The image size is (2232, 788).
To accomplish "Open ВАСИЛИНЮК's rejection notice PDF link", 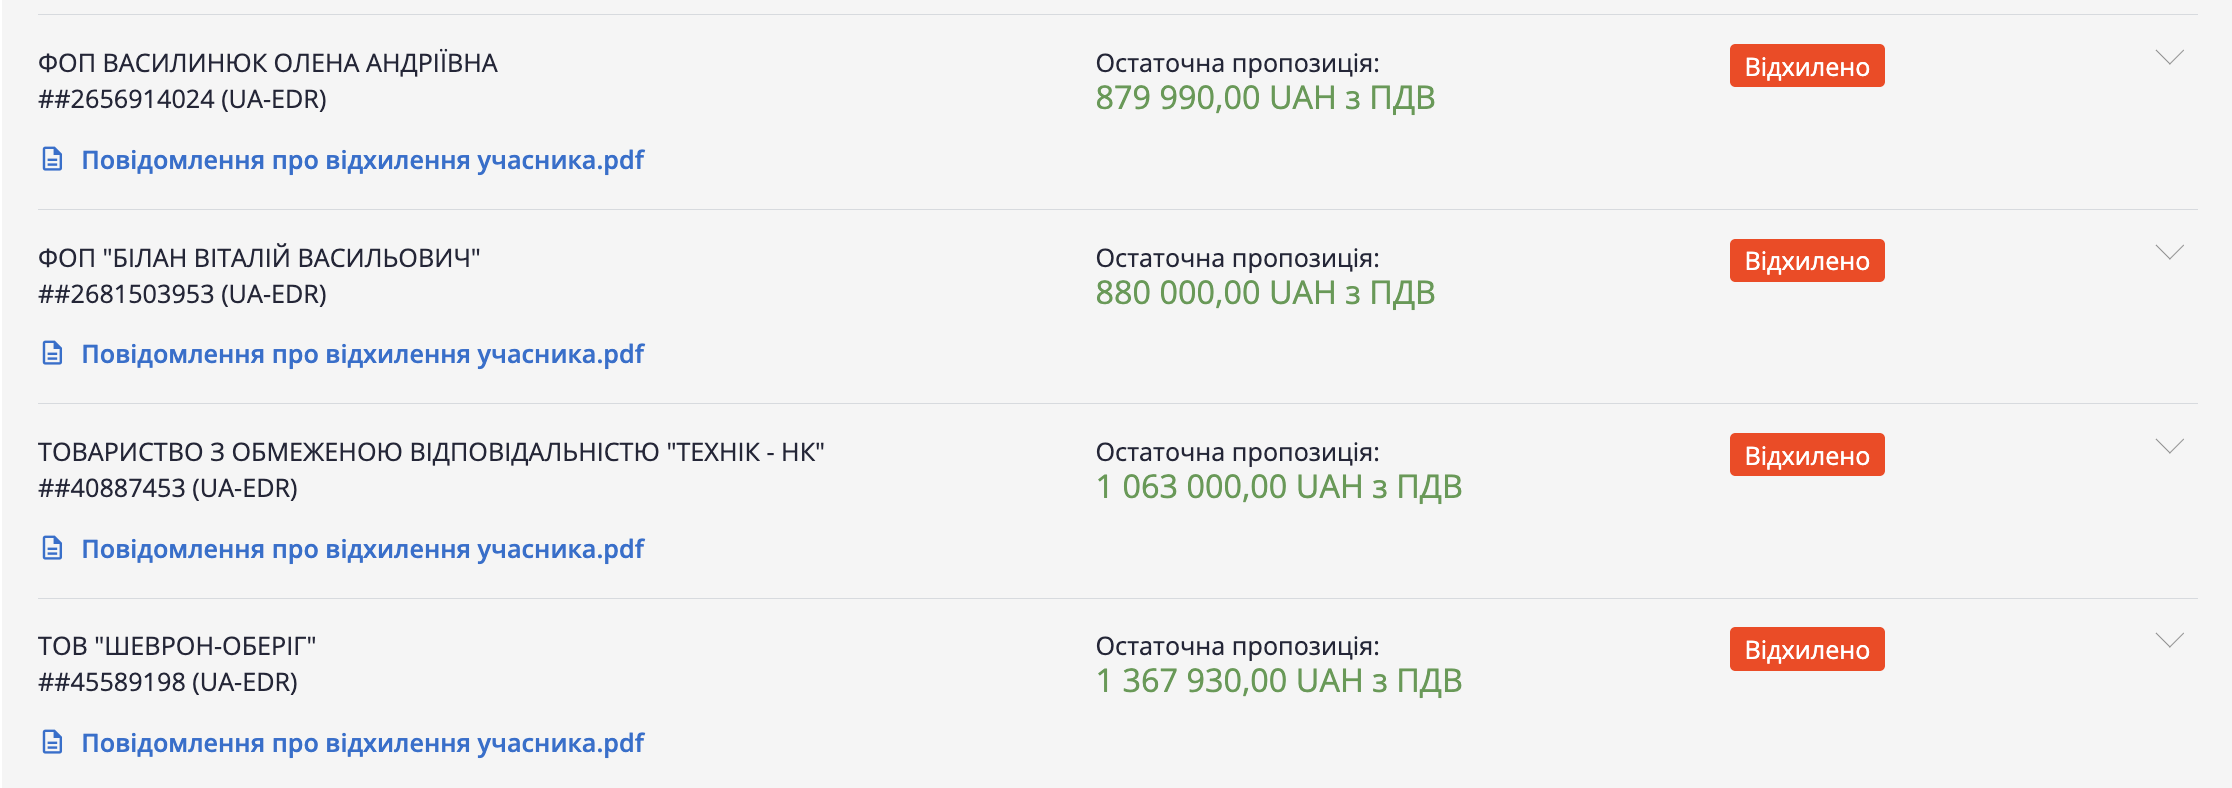I will point(362,160).
